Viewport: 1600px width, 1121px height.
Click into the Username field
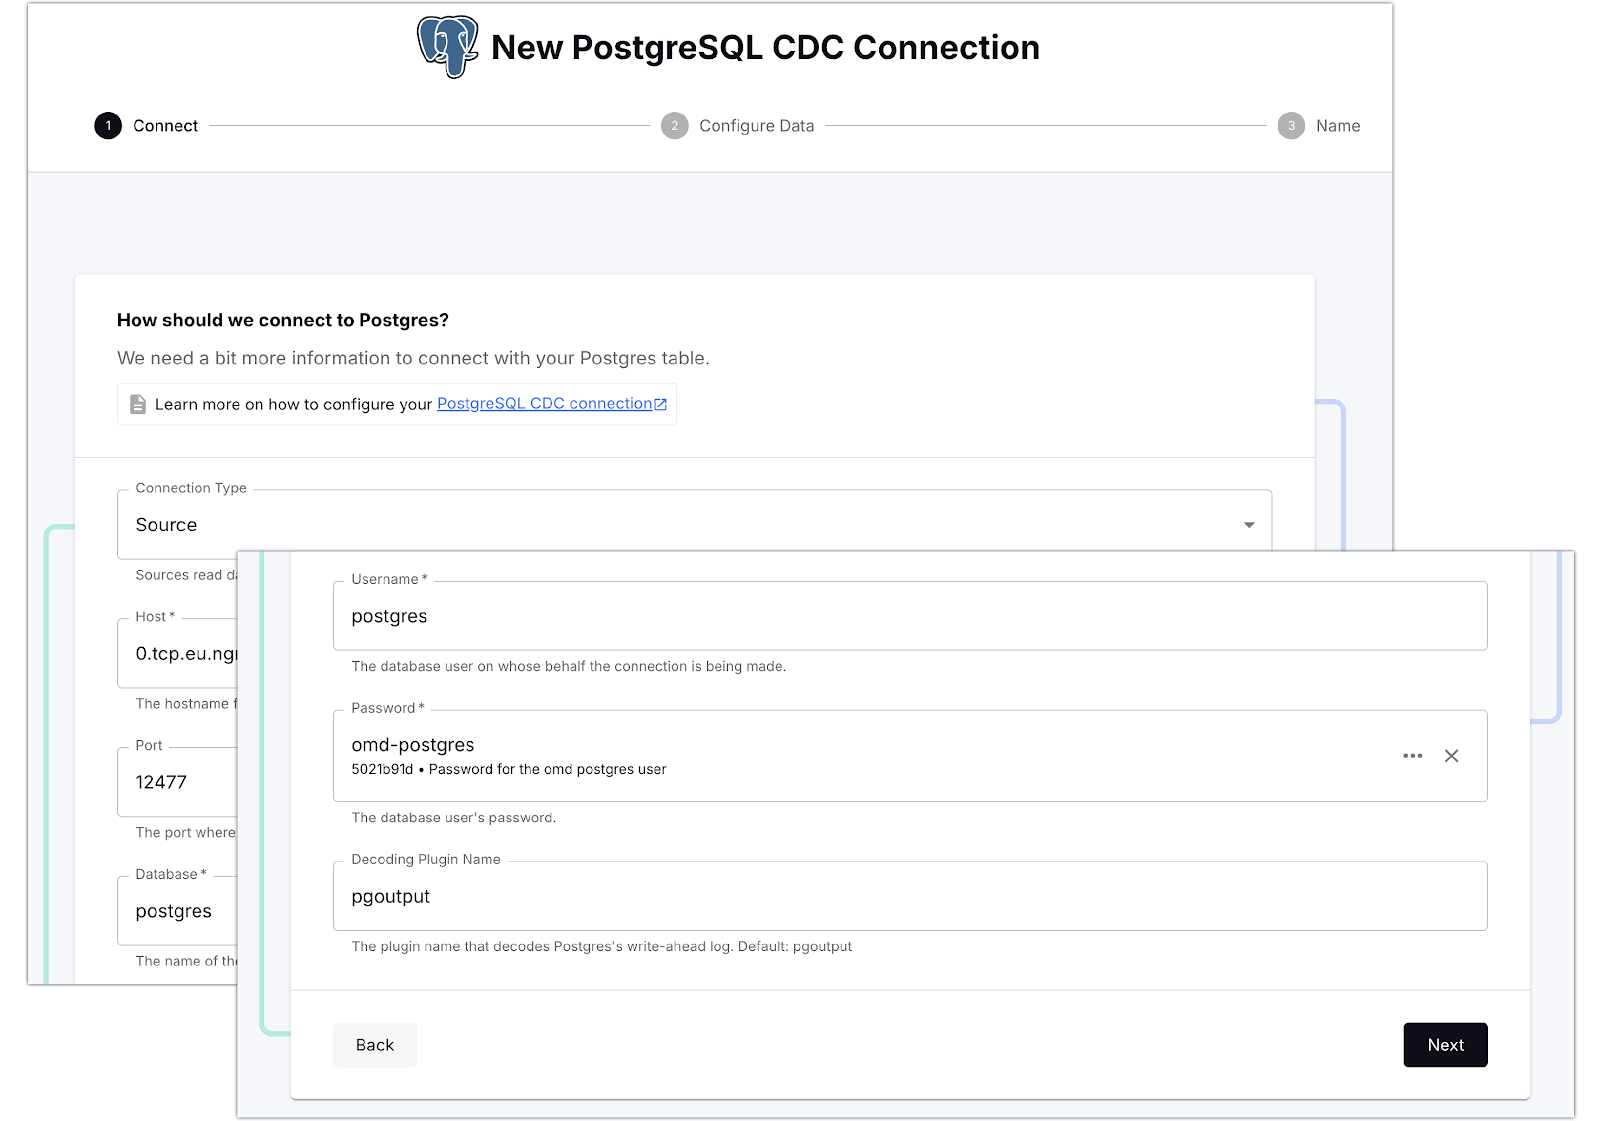pyautogui.click(x=909, y=617)
